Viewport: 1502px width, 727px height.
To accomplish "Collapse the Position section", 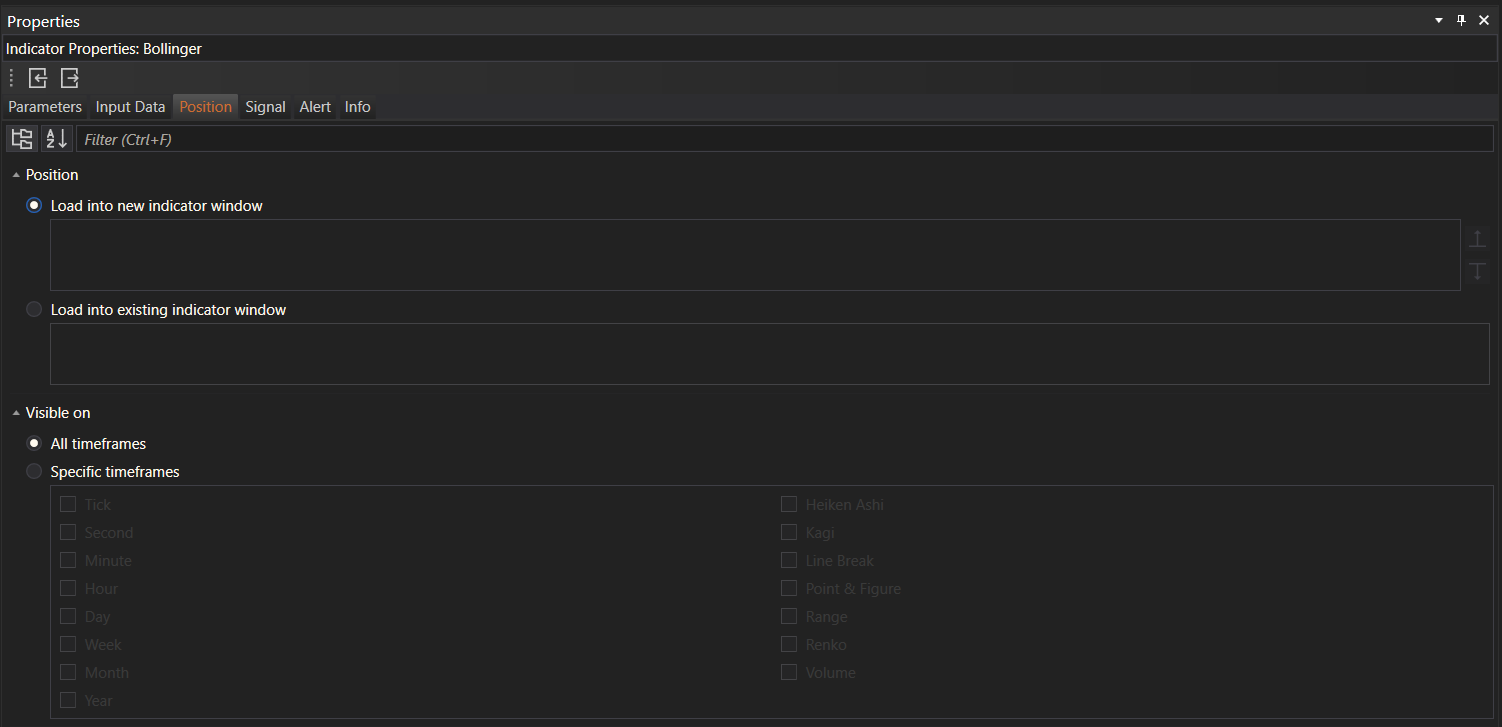I will tap(16, 175).
